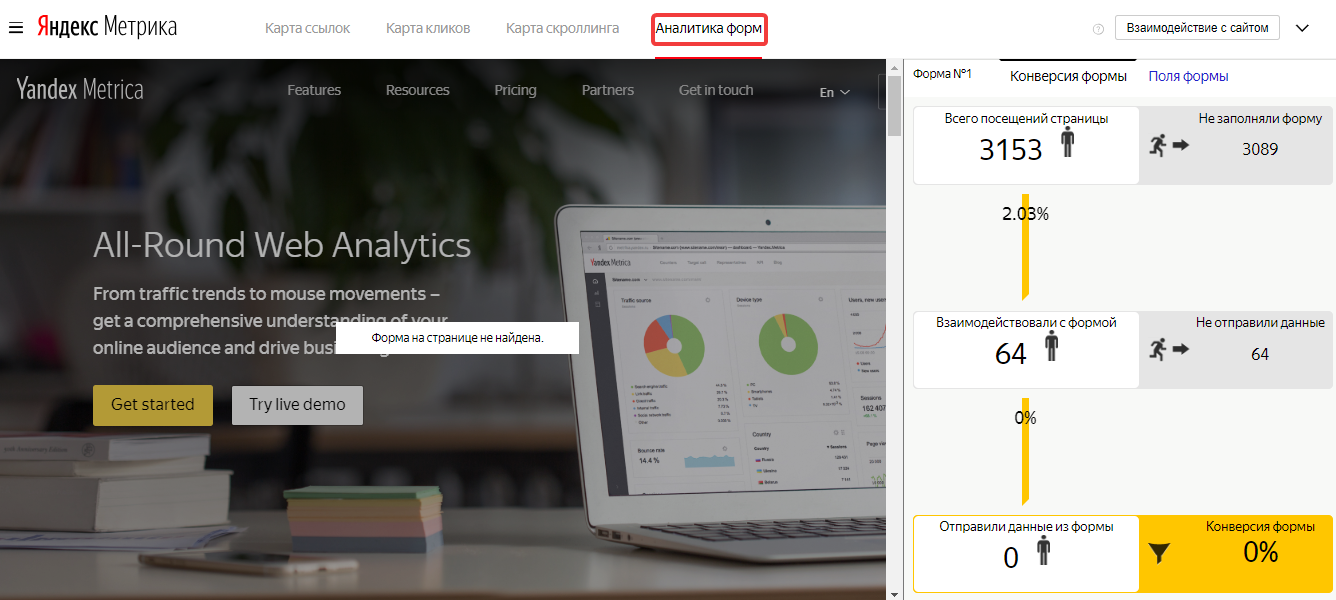Click the Взаимодействие с сайтом button
1336x600 pixels.
1197,28
